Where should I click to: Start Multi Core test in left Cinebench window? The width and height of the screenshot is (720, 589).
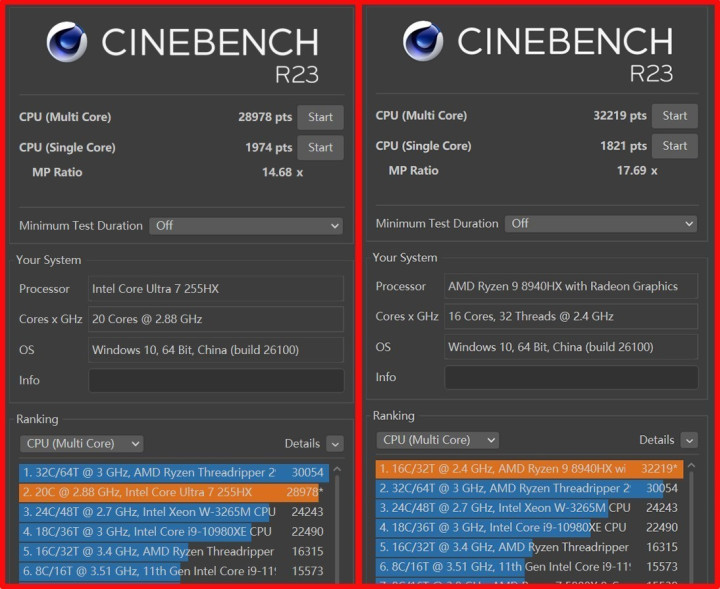320,117
